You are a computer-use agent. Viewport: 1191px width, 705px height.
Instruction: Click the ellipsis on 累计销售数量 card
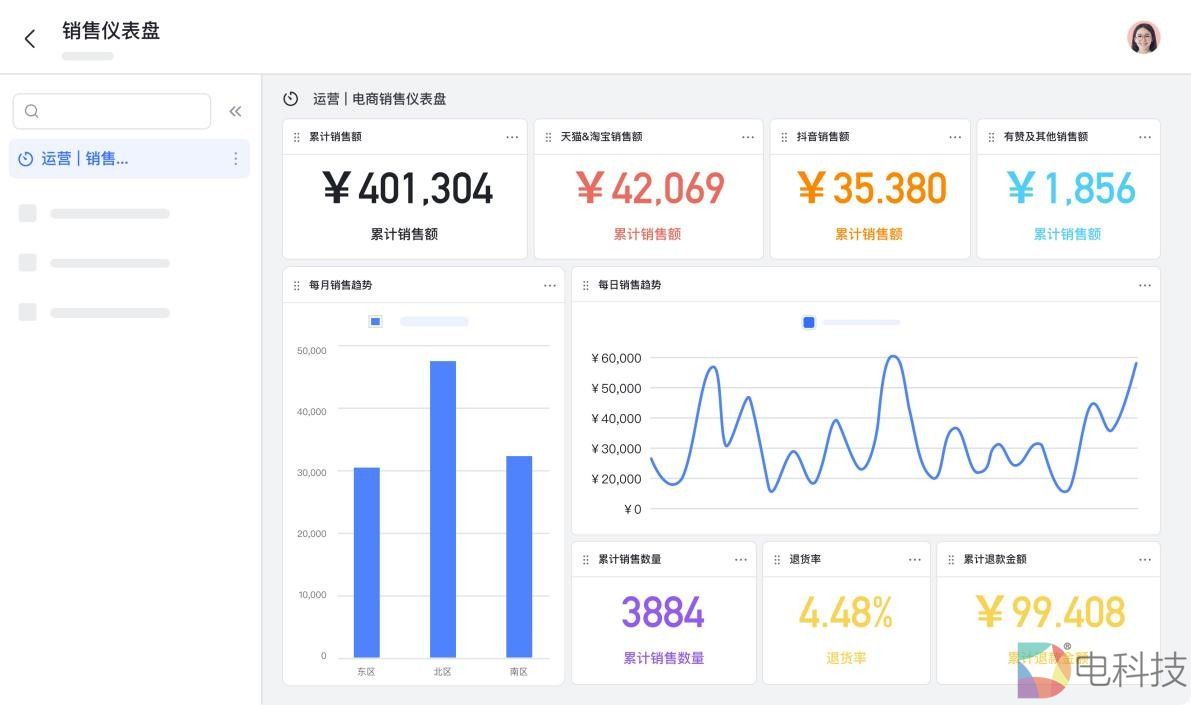pyautogui.click(x=741, y=560)
